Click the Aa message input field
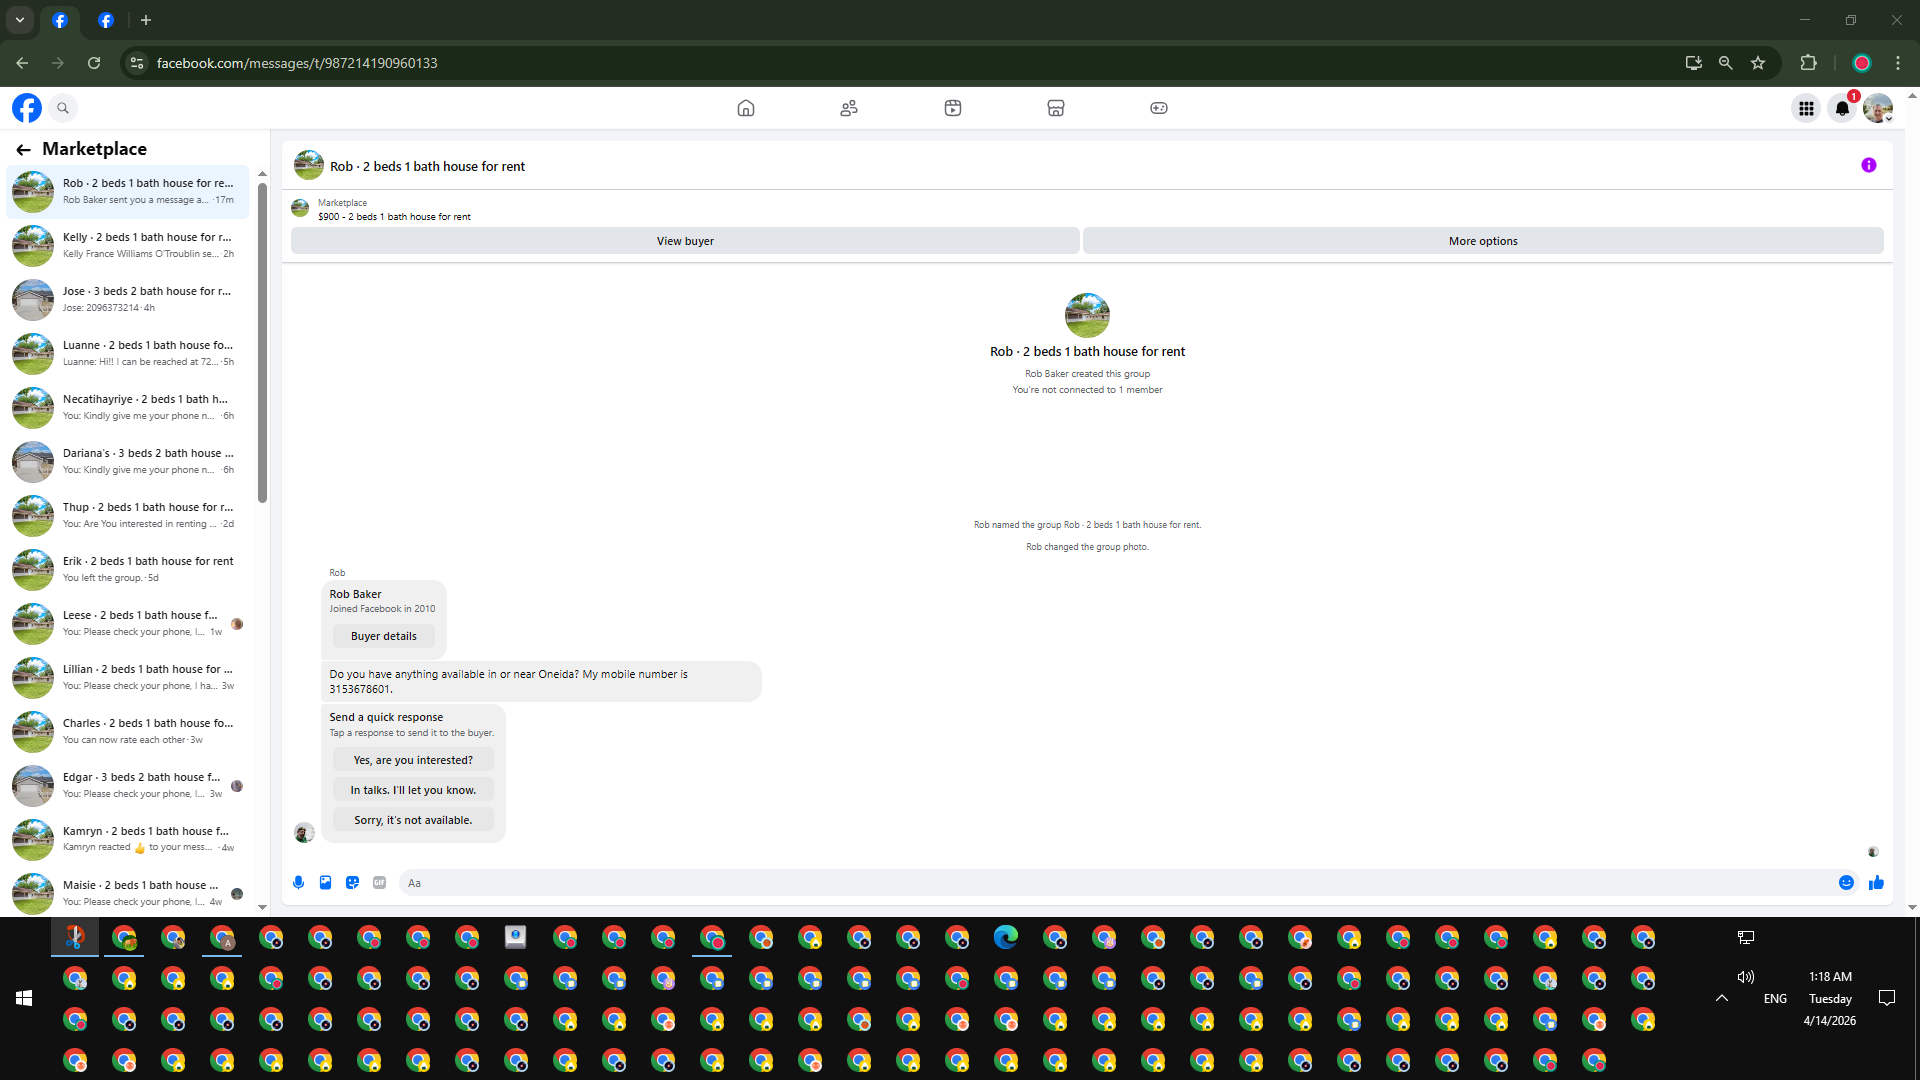 (1110, 883)
